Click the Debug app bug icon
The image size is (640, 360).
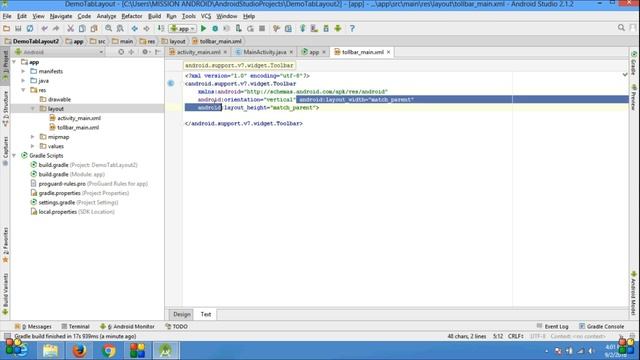pyautogui.click(x=215, y=29)
